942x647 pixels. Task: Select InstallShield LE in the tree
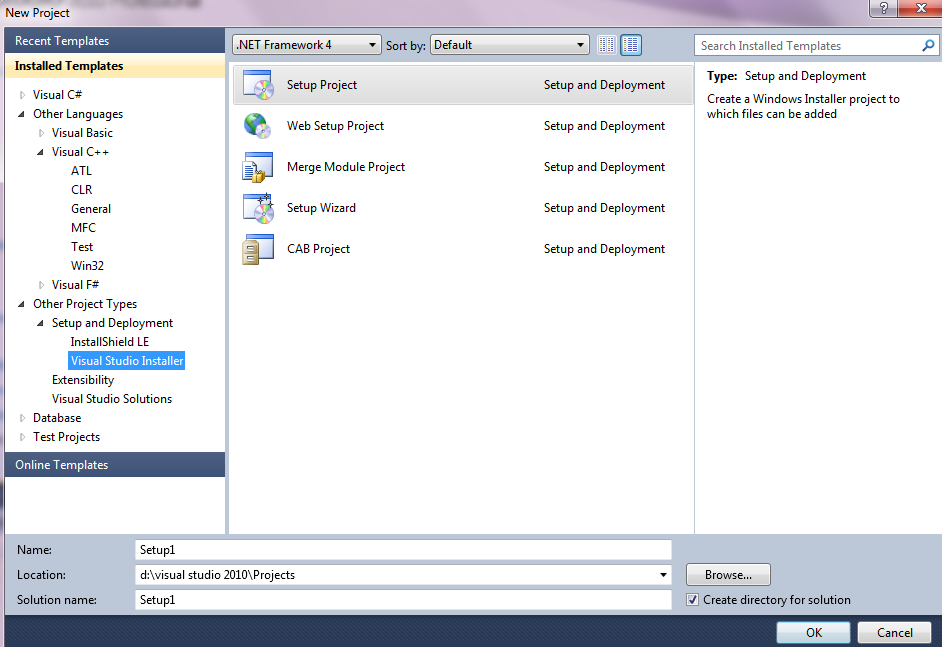tap(110, 342)
